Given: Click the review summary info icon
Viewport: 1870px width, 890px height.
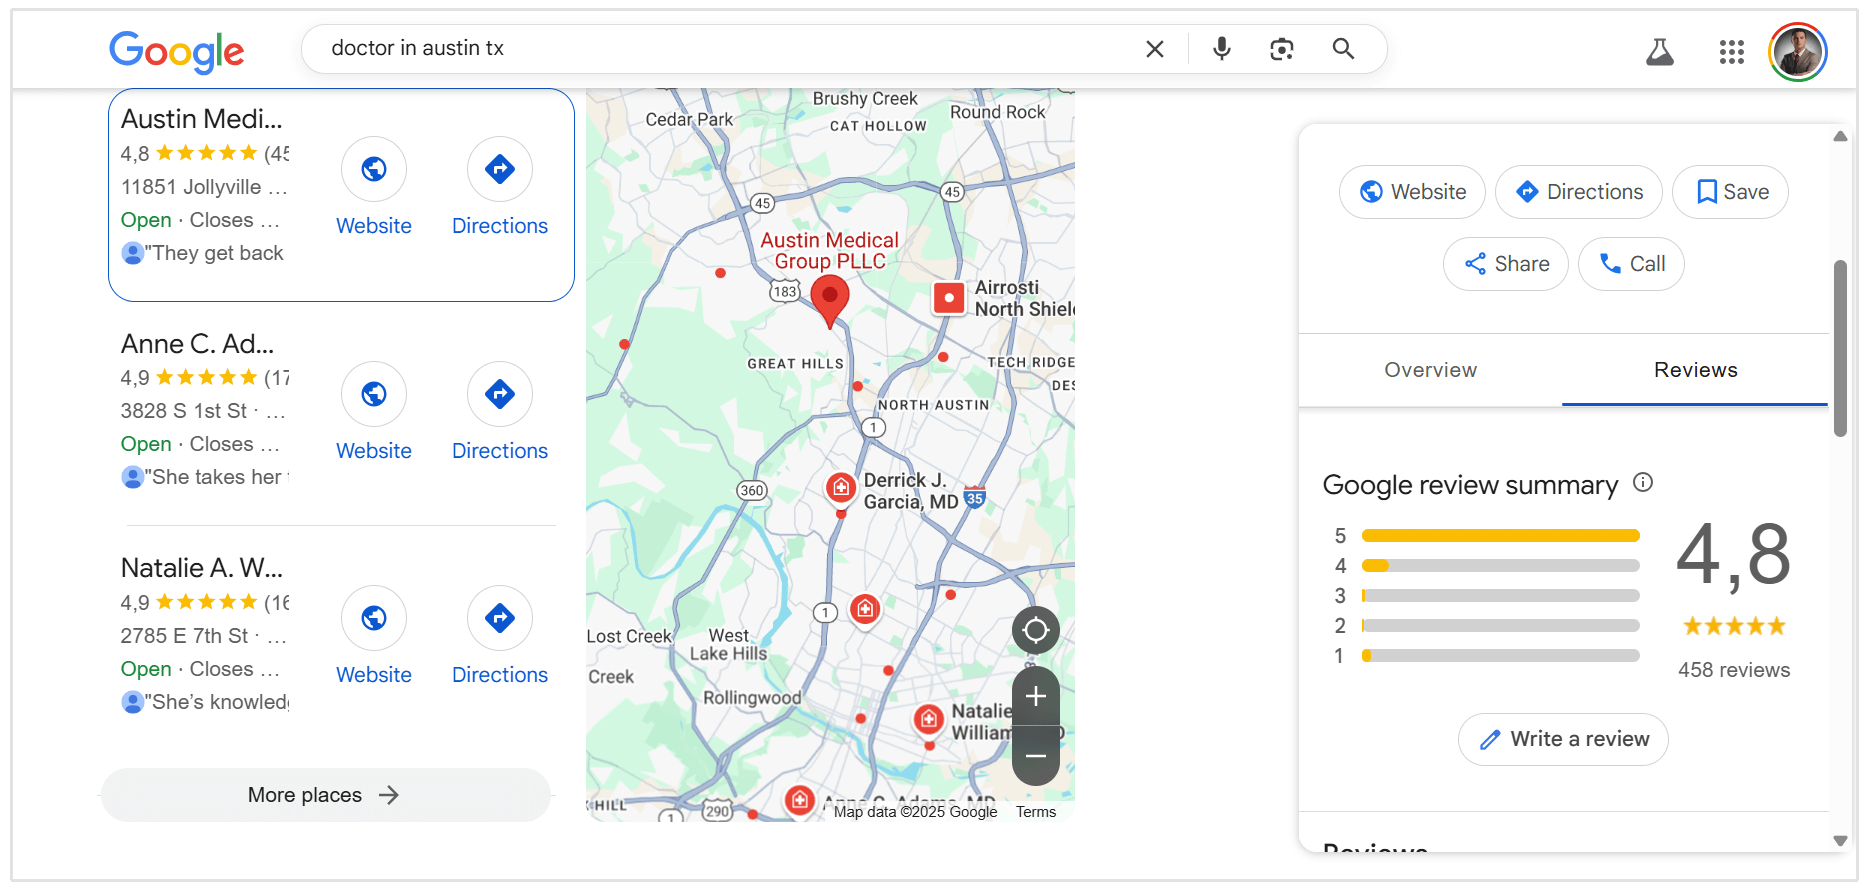Looking at the screenshot, I should coord(1643,483).
